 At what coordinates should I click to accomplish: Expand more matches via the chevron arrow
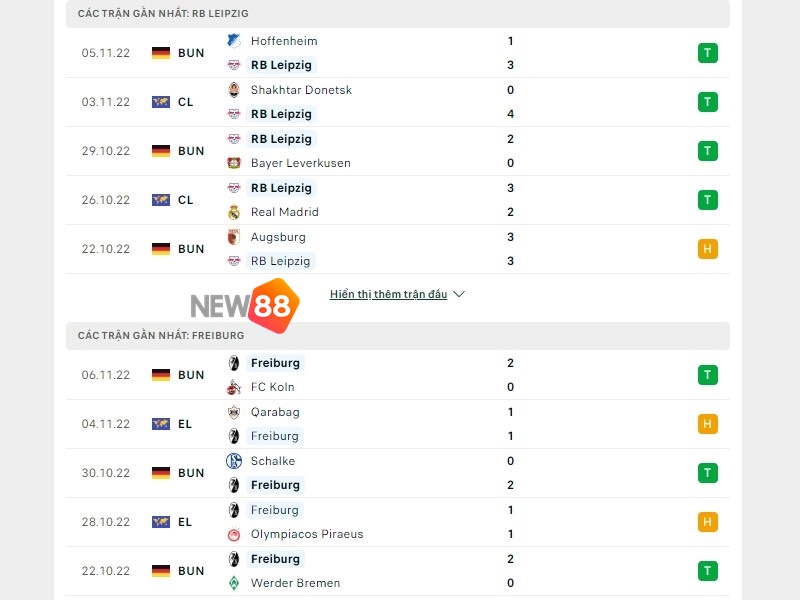tap(459, 295)
